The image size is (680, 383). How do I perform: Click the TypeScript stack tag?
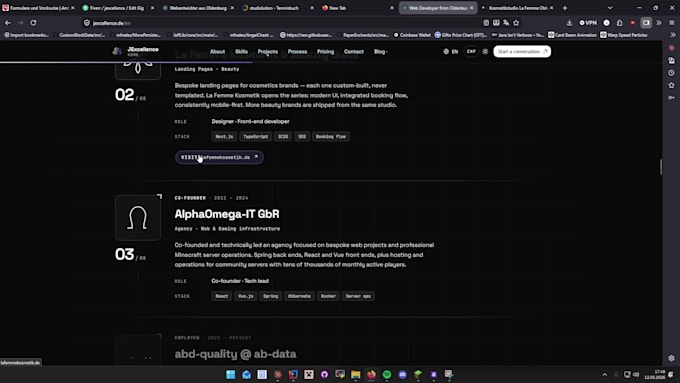(x=255, y=136)
